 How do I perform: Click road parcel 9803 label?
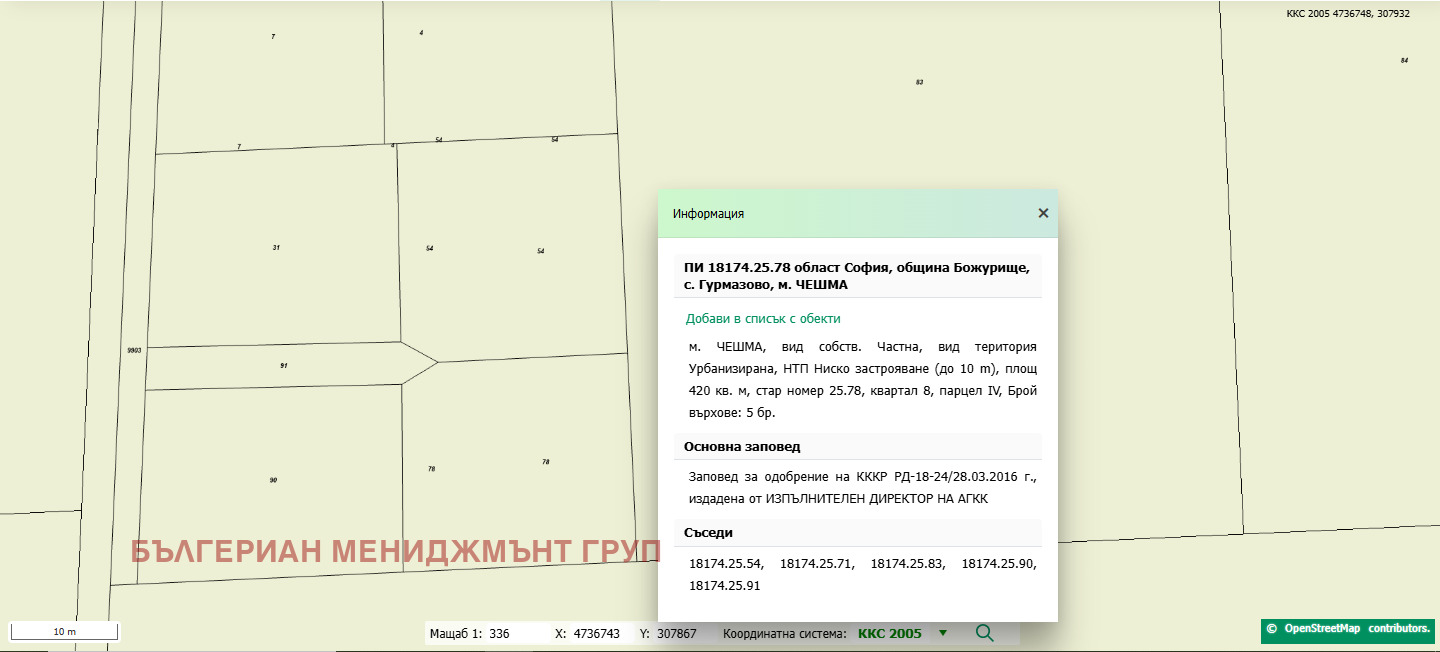point(134,350)
